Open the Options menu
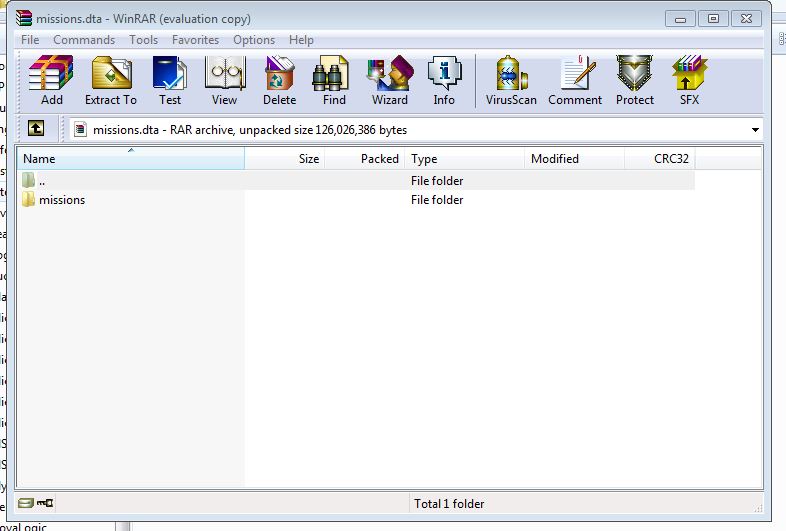 254,40
